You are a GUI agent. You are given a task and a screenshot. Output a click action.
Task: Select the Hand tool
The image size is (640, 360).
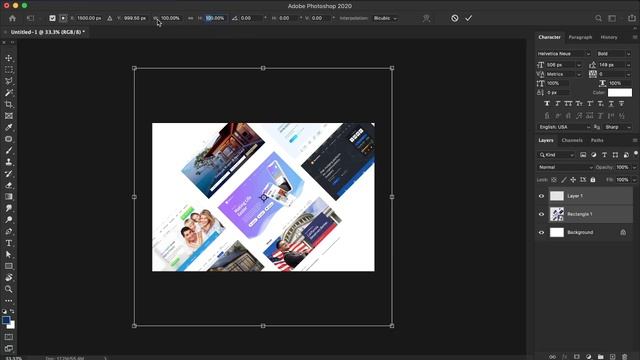pyautogui.click(x=9, y=278)
